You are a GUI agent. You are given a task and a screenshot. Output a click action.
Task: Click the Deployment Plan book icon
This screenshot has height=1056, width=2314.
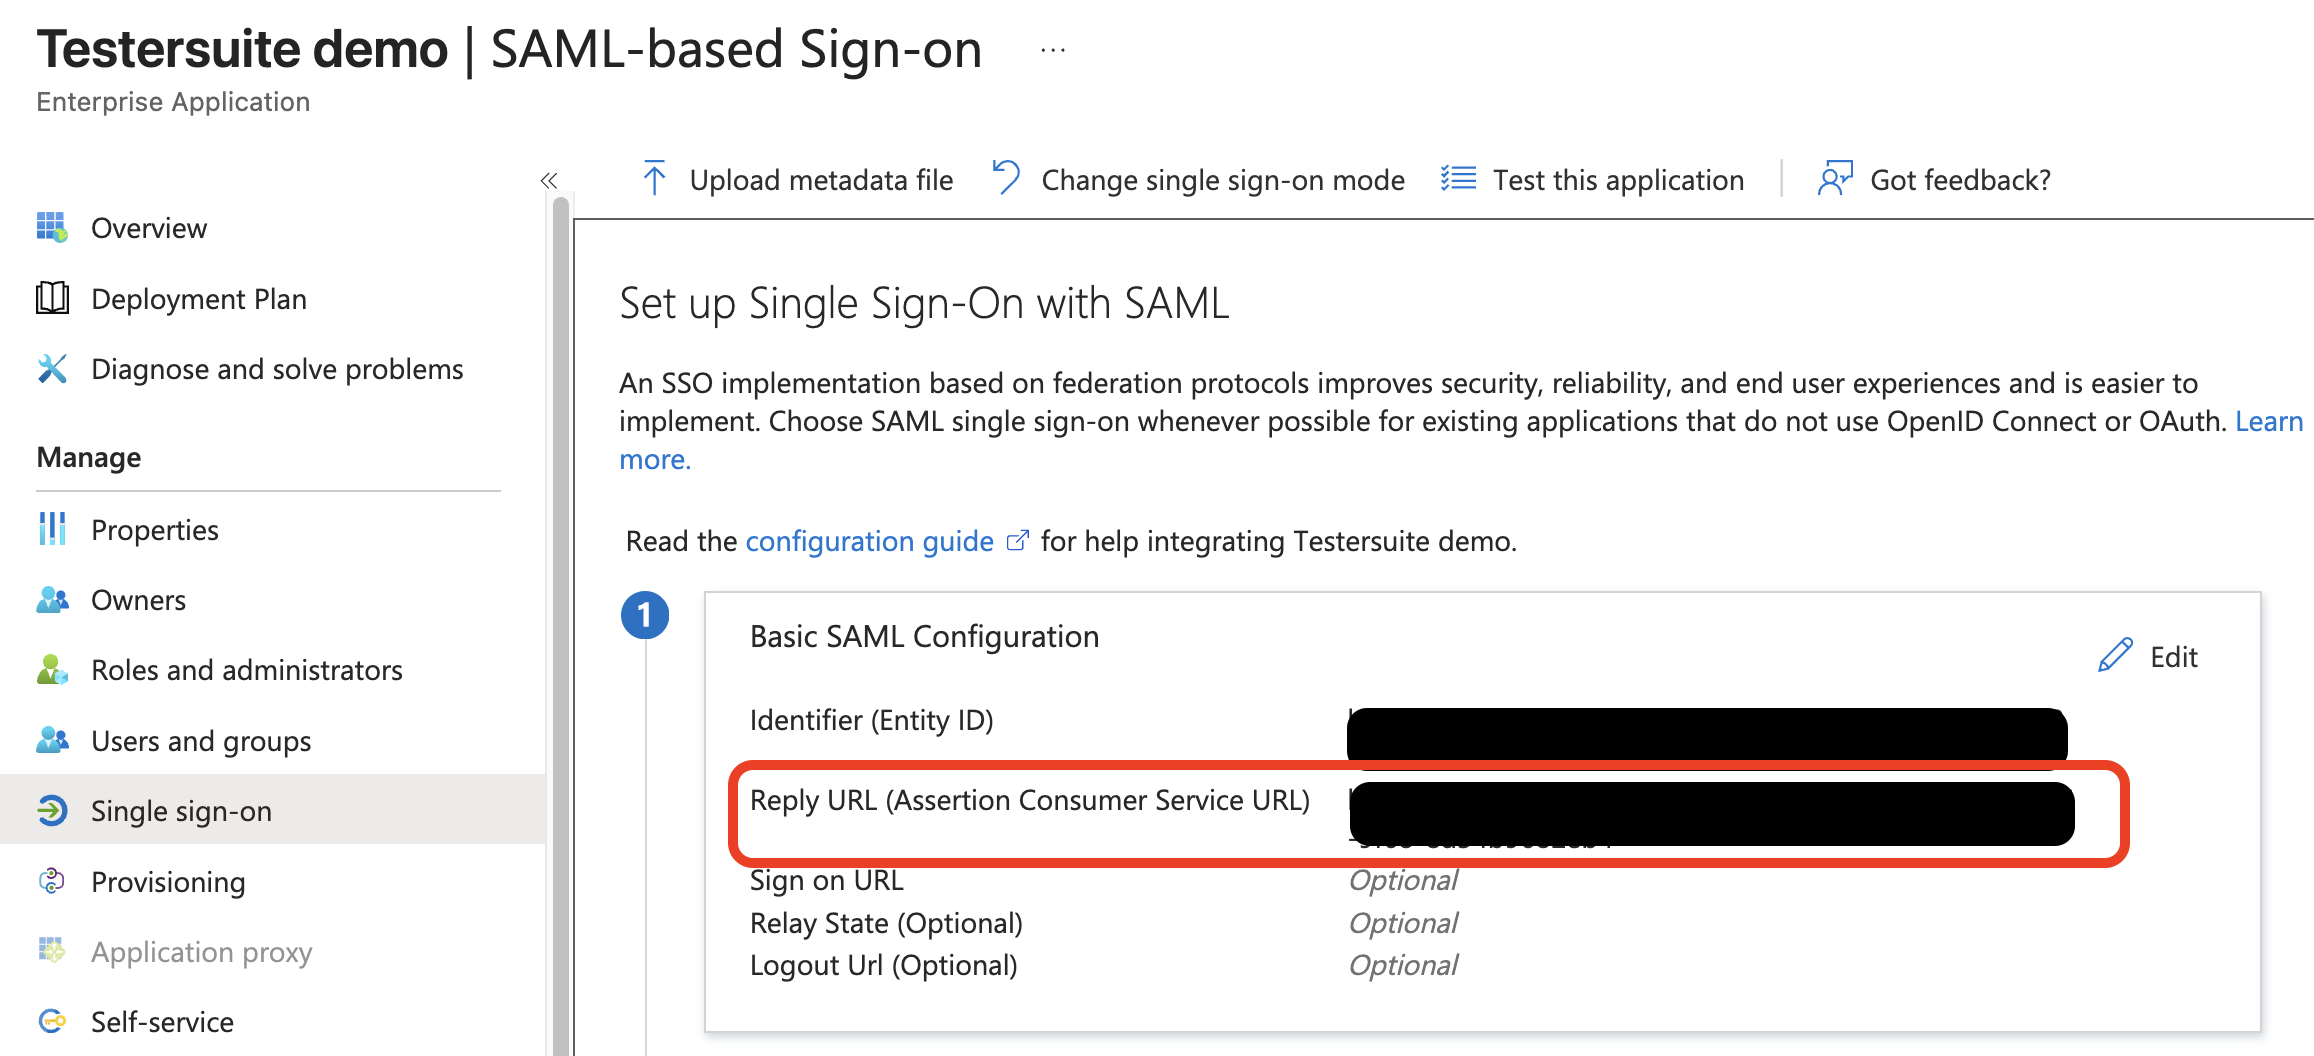point(52,298)
